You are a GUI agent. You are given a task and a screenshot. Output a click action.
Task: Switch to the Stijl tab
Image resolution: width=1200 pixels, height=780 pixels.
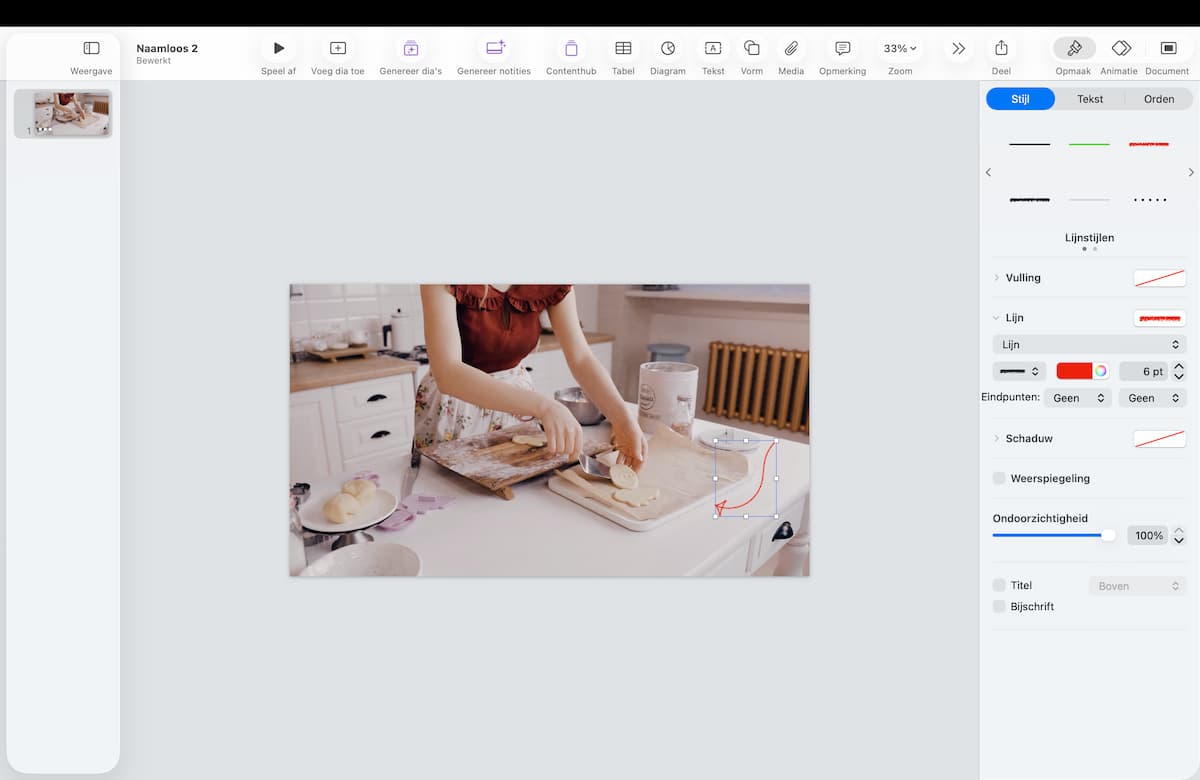[x=1020, y=99]
